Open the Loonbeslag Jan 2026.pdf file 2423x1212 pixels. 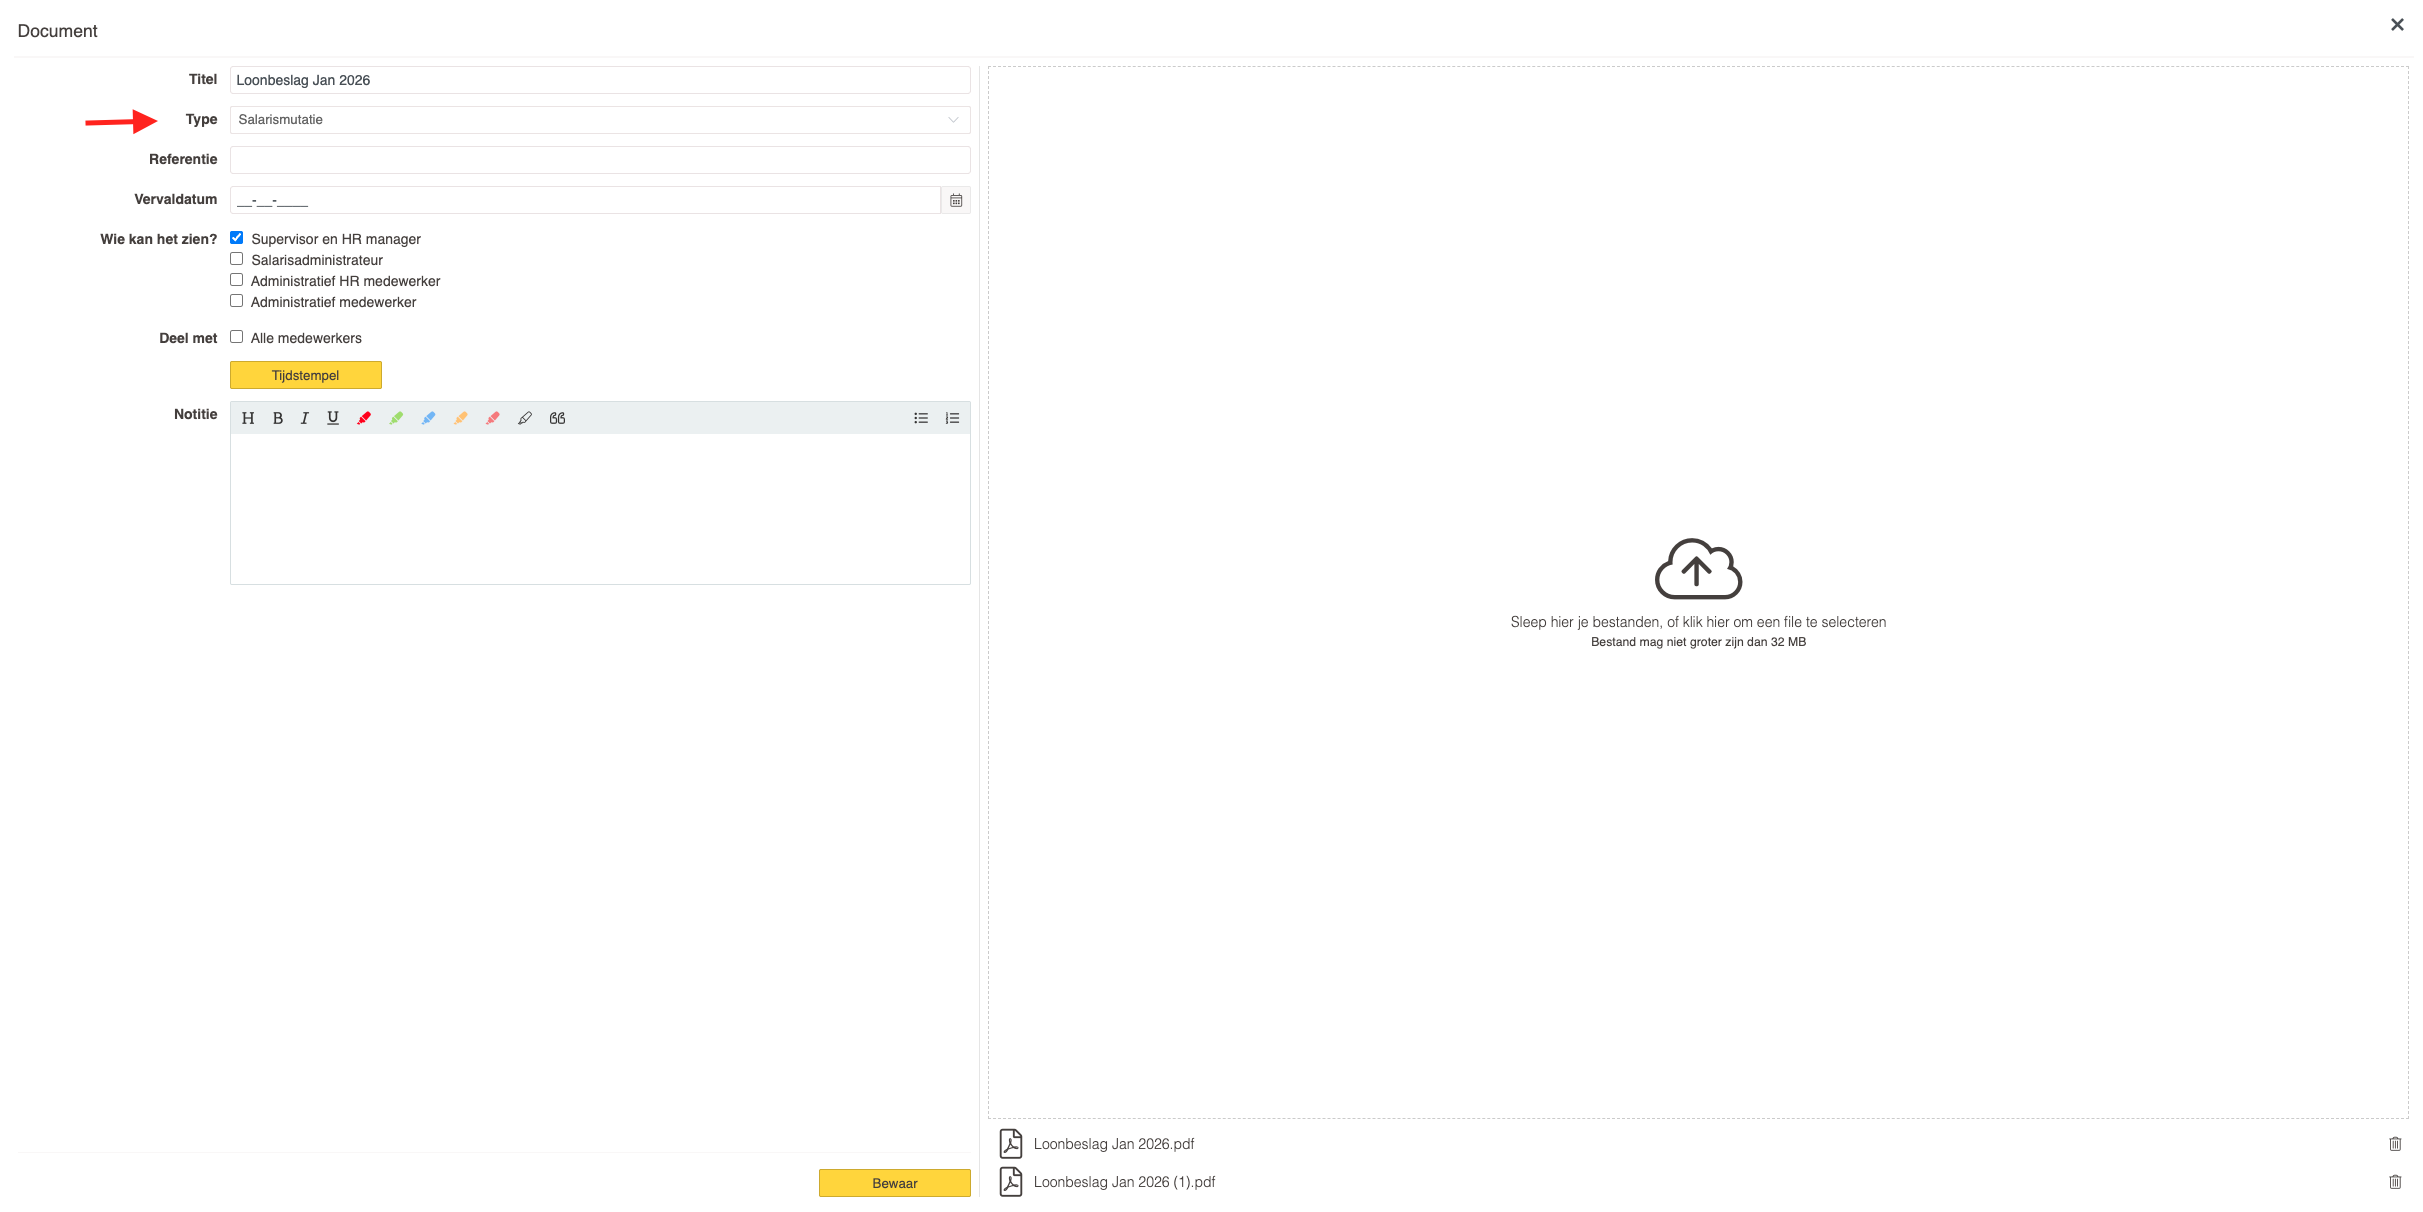1113,1144
